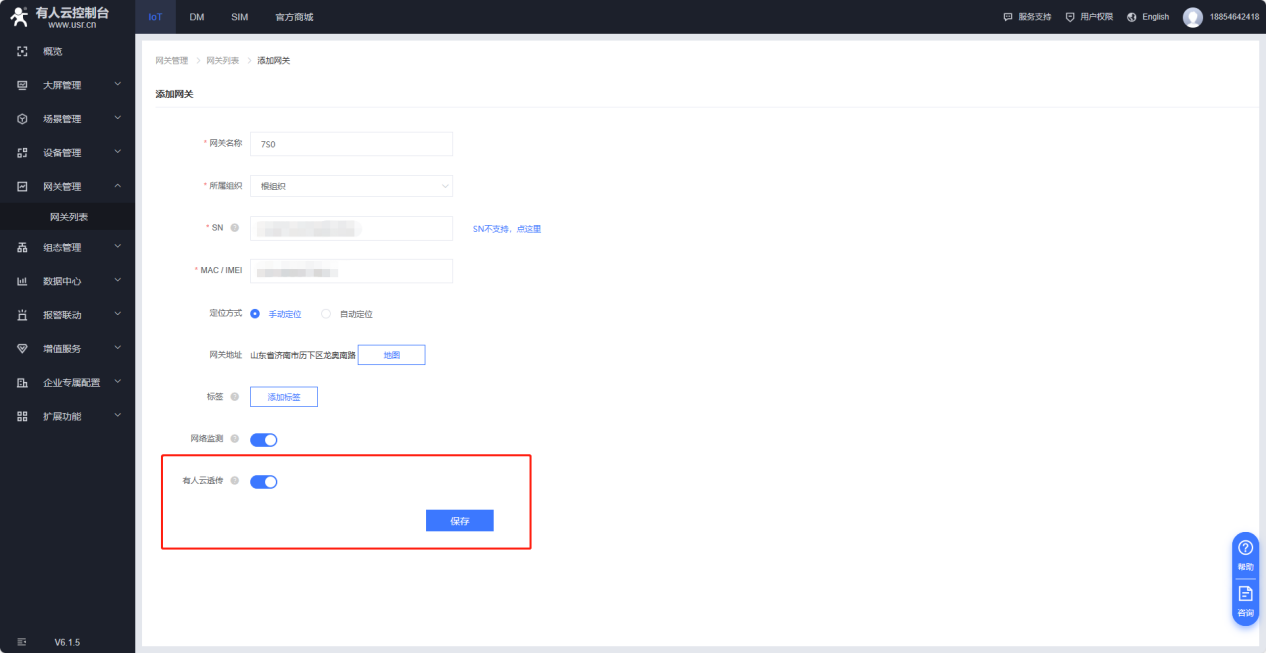The height and width of the screenshot is (653, 1266).
Task: Open the SN不支持，点这里 link
Action: [x=507, y=229]
